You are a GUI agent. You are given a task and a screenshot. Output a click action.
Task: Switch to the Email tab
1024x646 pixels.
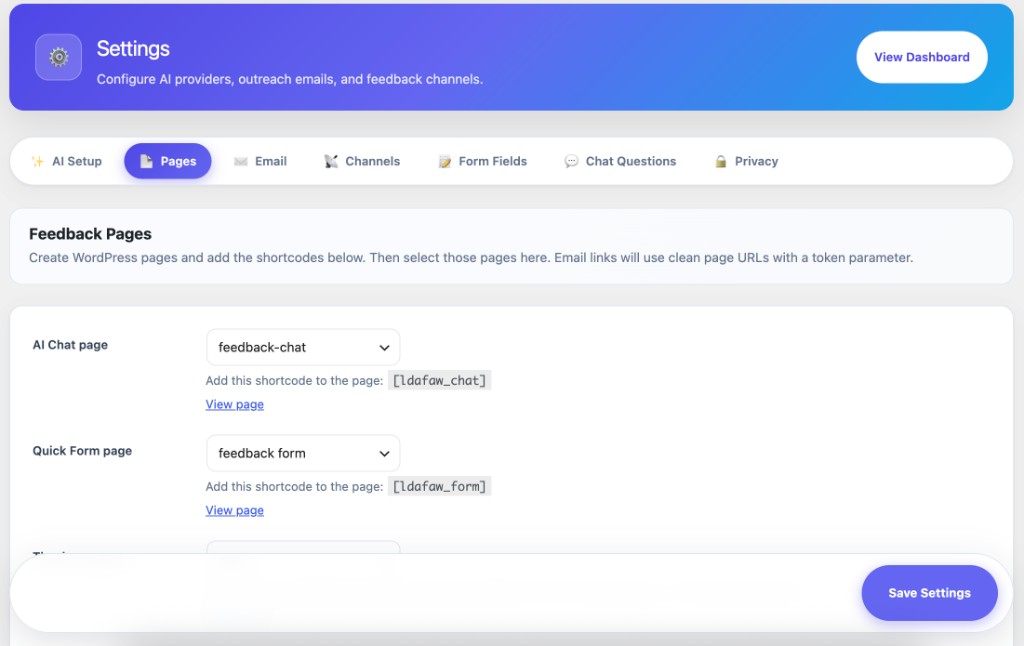(261, 161)
